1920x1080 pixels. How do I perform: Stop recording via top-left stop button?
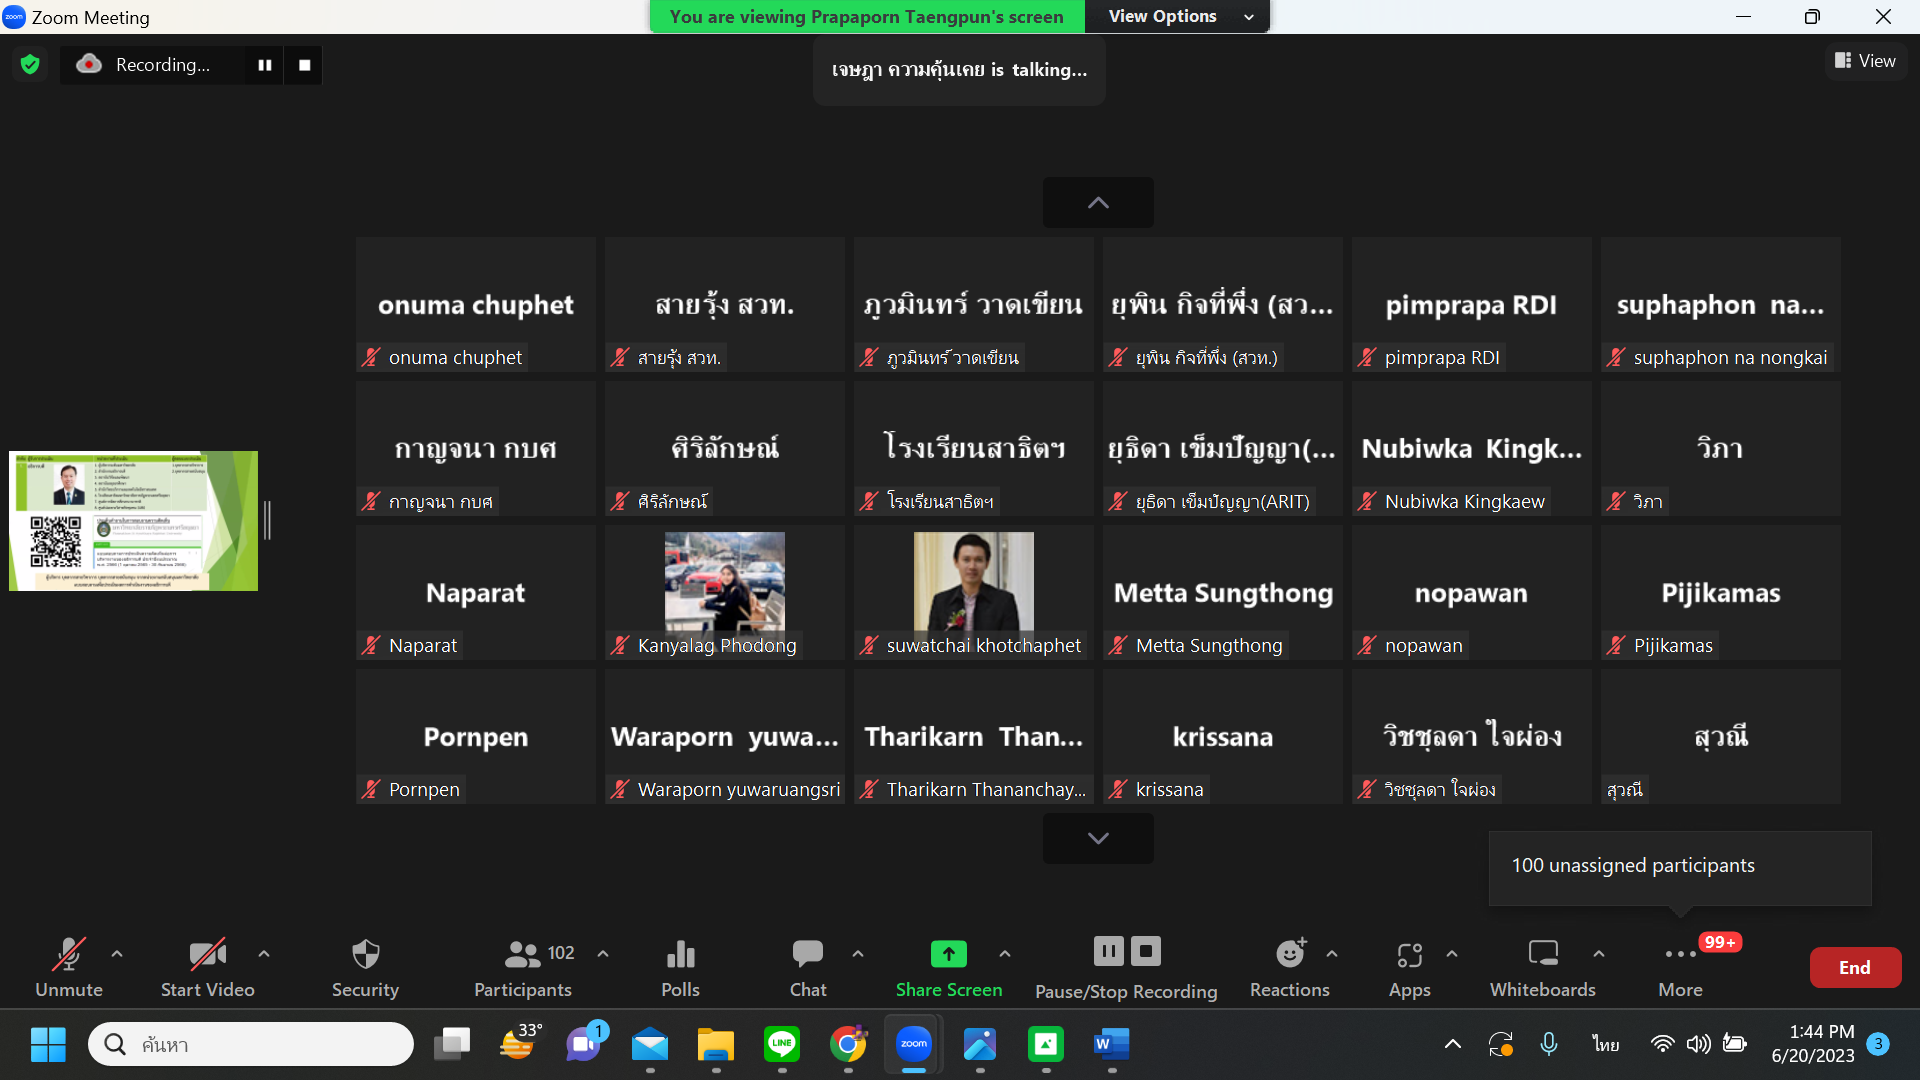(305, 65)
